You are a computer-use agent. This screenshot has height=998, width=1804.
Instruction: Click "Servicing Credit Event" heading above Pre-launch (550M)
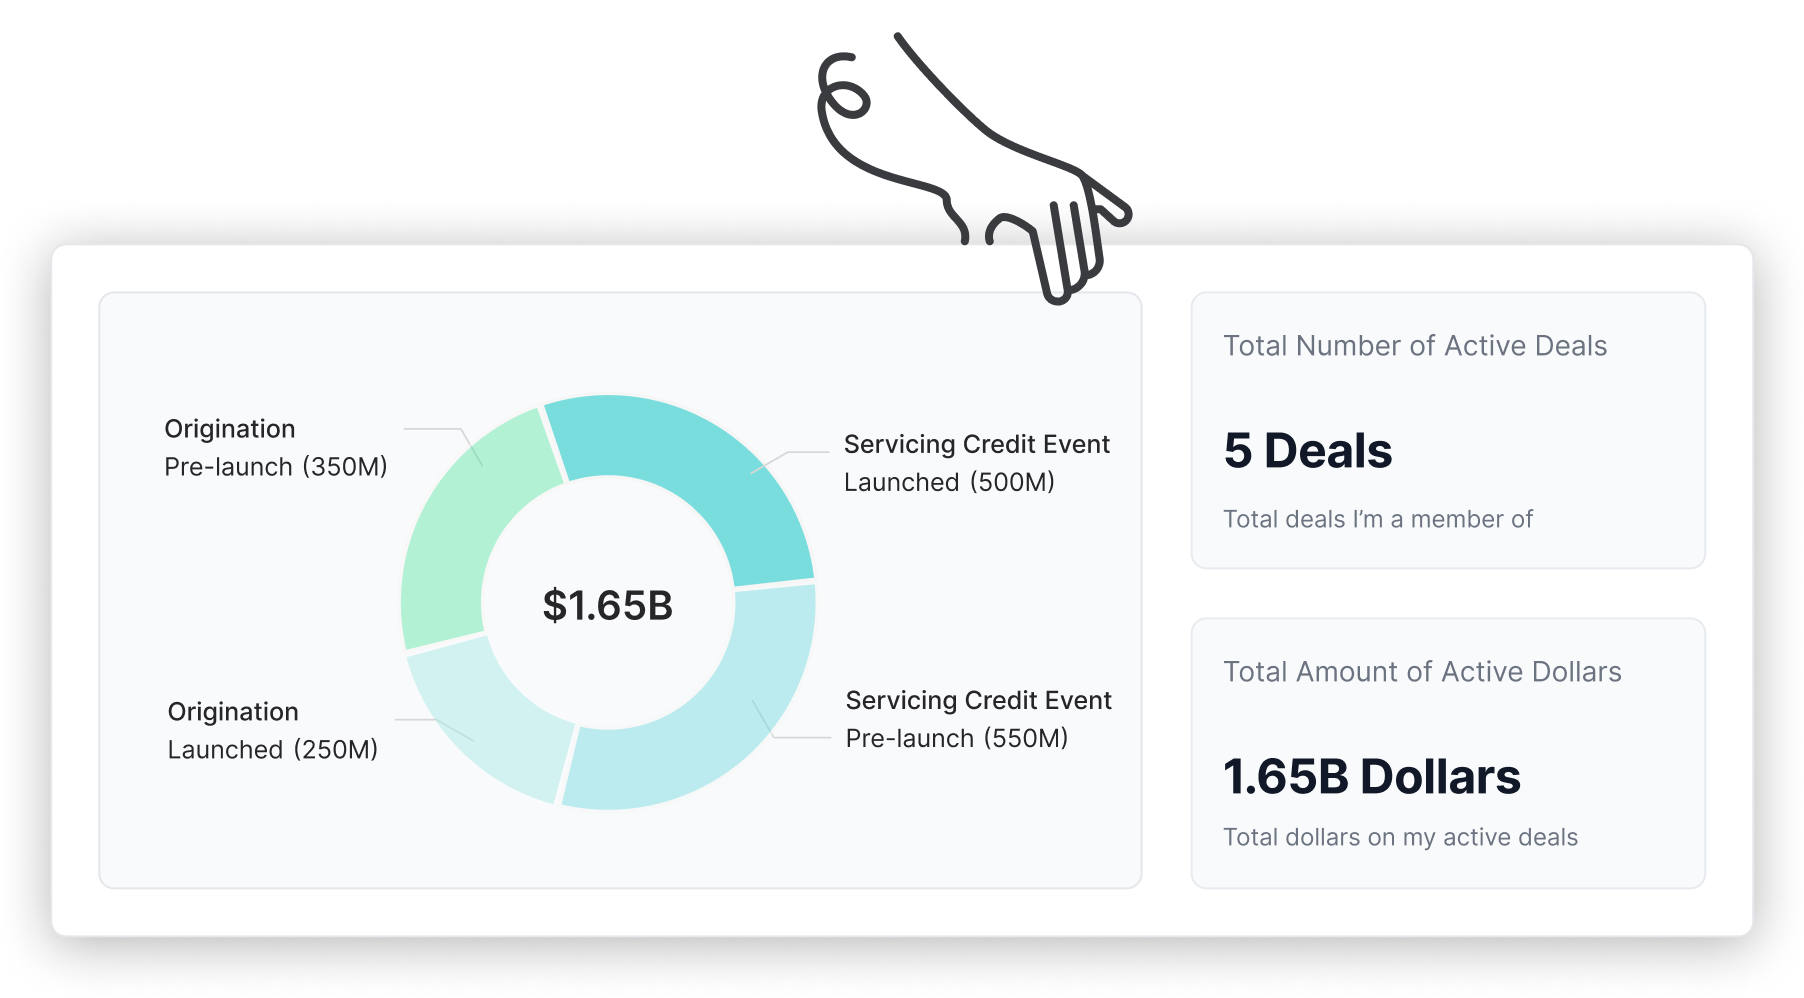(979, 700)
